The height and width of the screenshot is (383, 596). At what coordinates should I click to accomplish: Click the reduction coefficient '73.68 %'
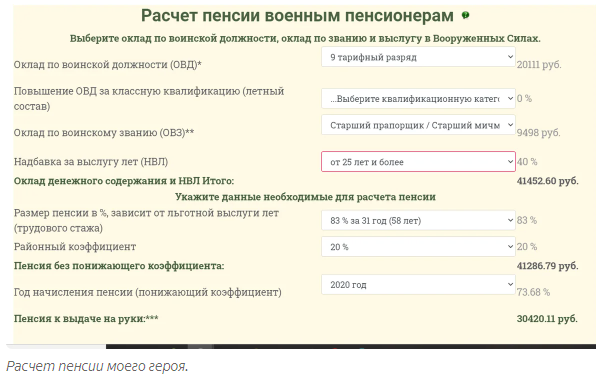tap(533, 292)
